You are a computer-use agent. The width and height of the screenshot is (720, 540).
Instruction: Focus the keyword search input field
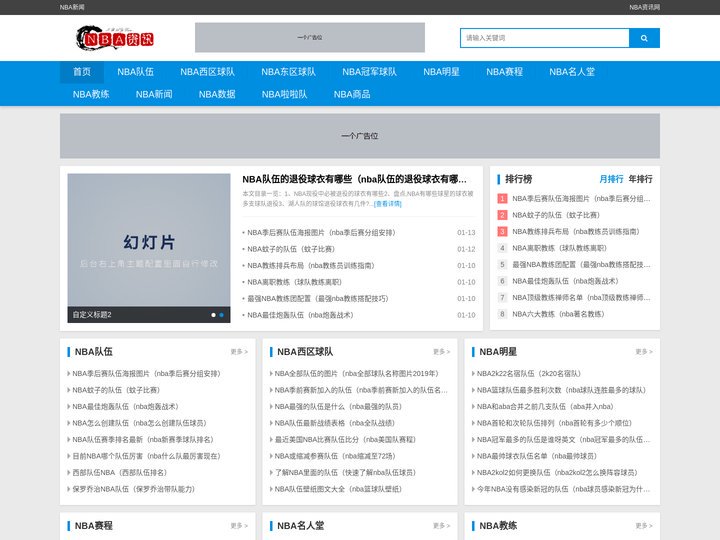(x=545, y=38)
